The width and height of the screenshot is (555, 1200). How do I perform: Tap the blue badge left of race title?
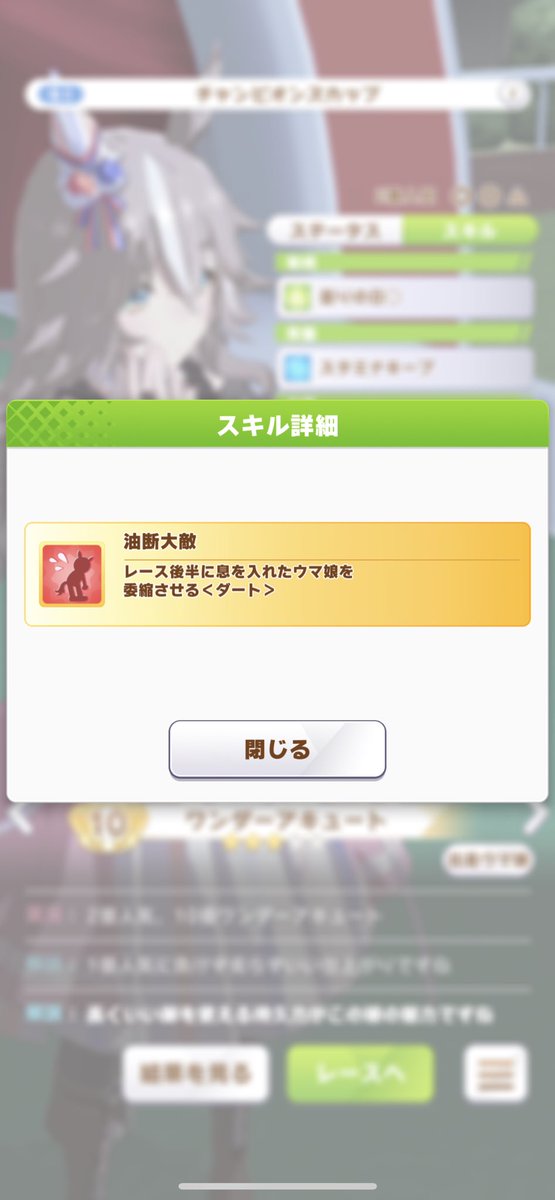click(56, 95)
